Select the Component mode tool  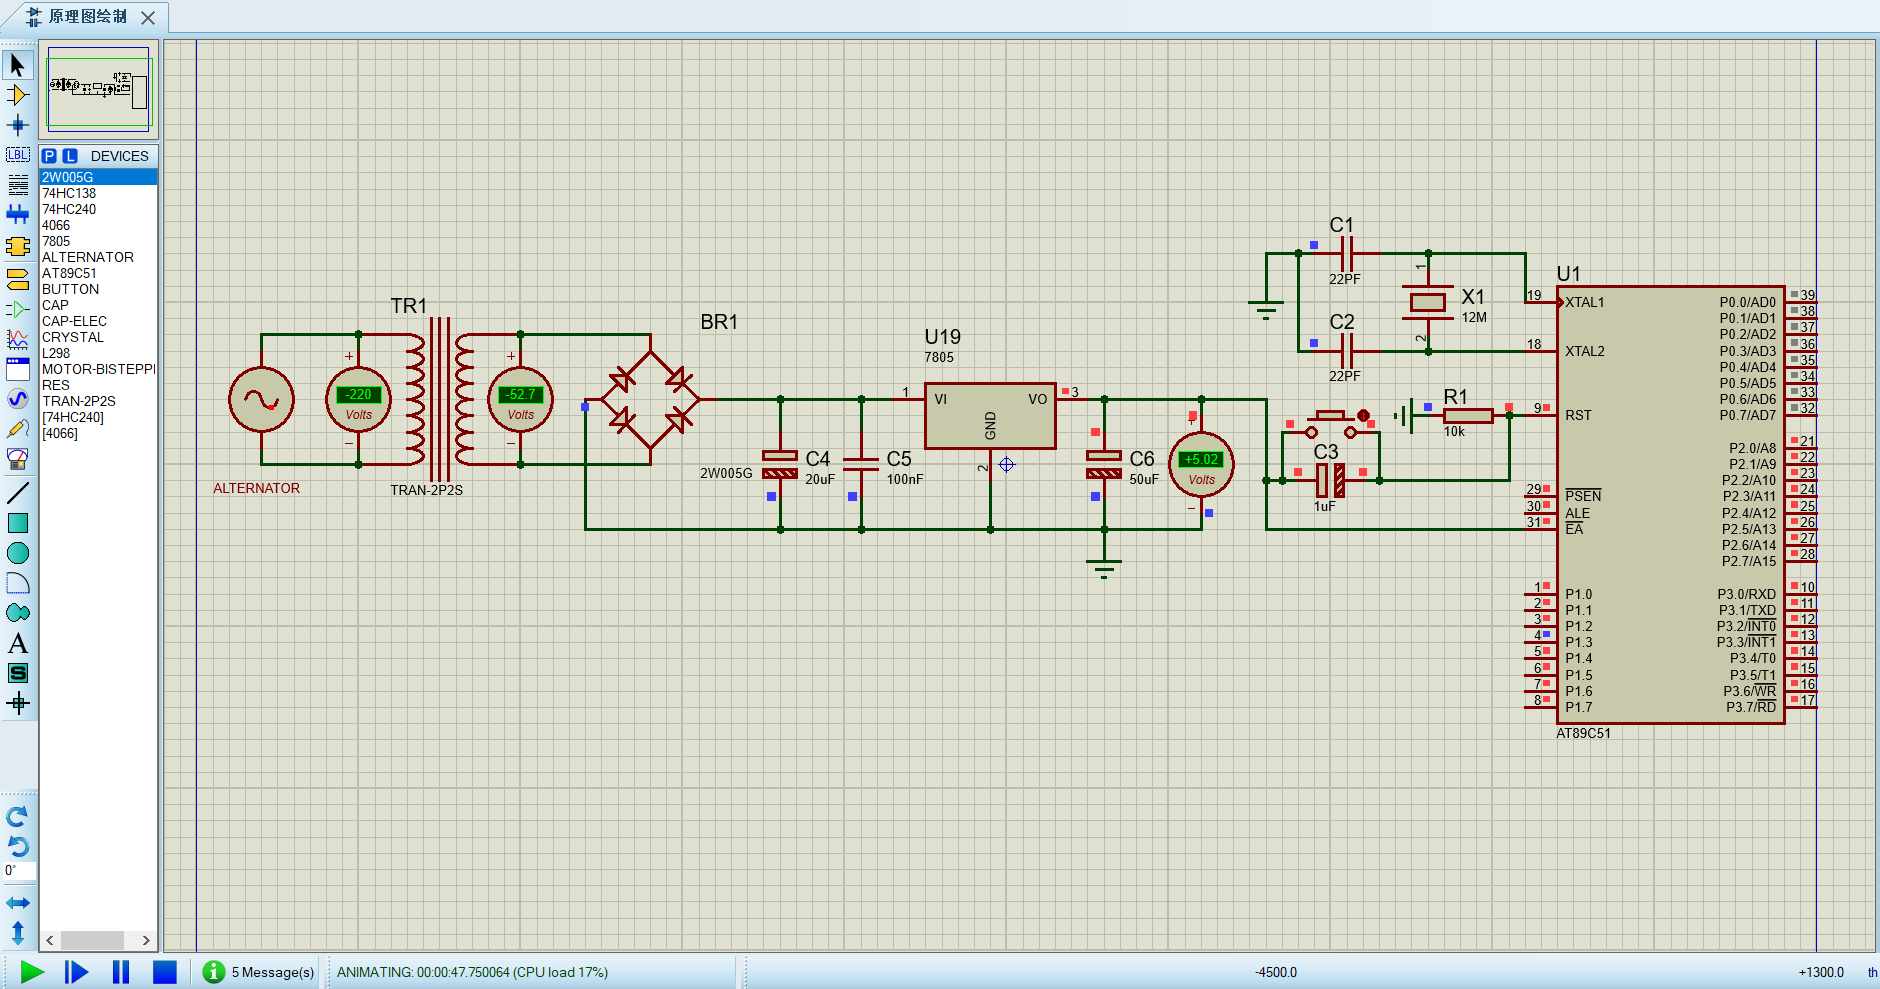18,95
